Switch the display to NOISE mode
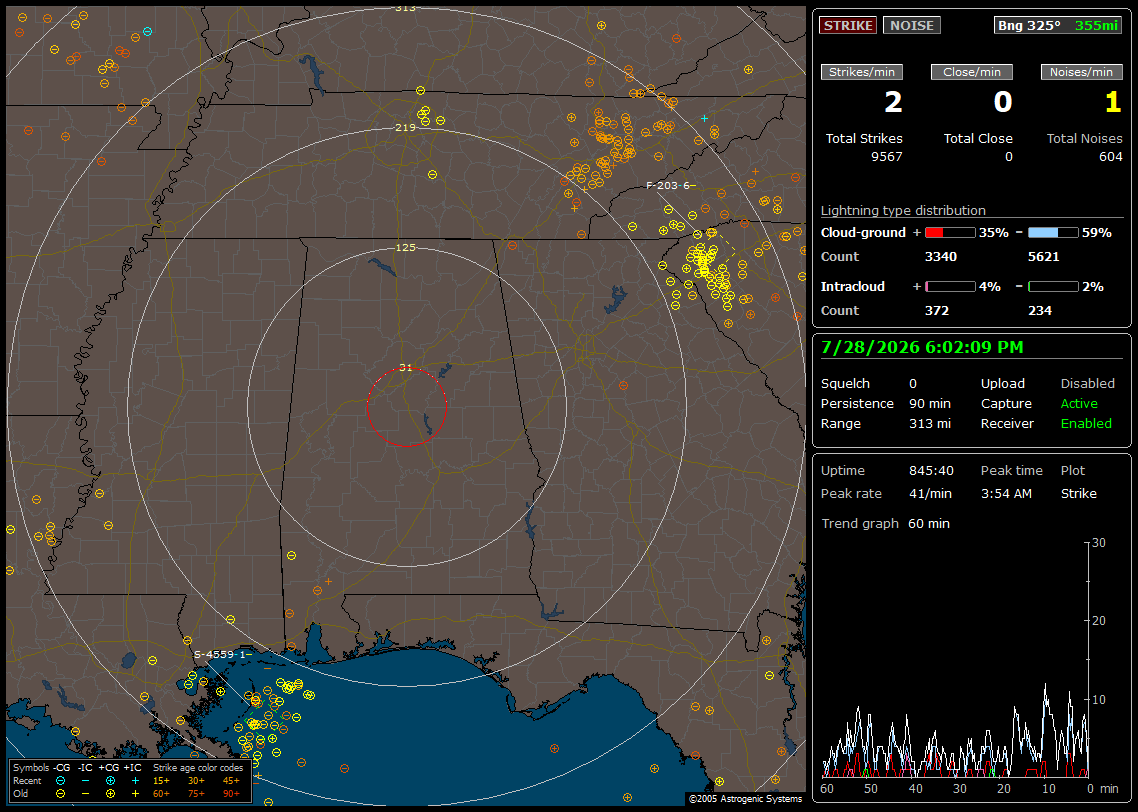 tap(912, 25)
